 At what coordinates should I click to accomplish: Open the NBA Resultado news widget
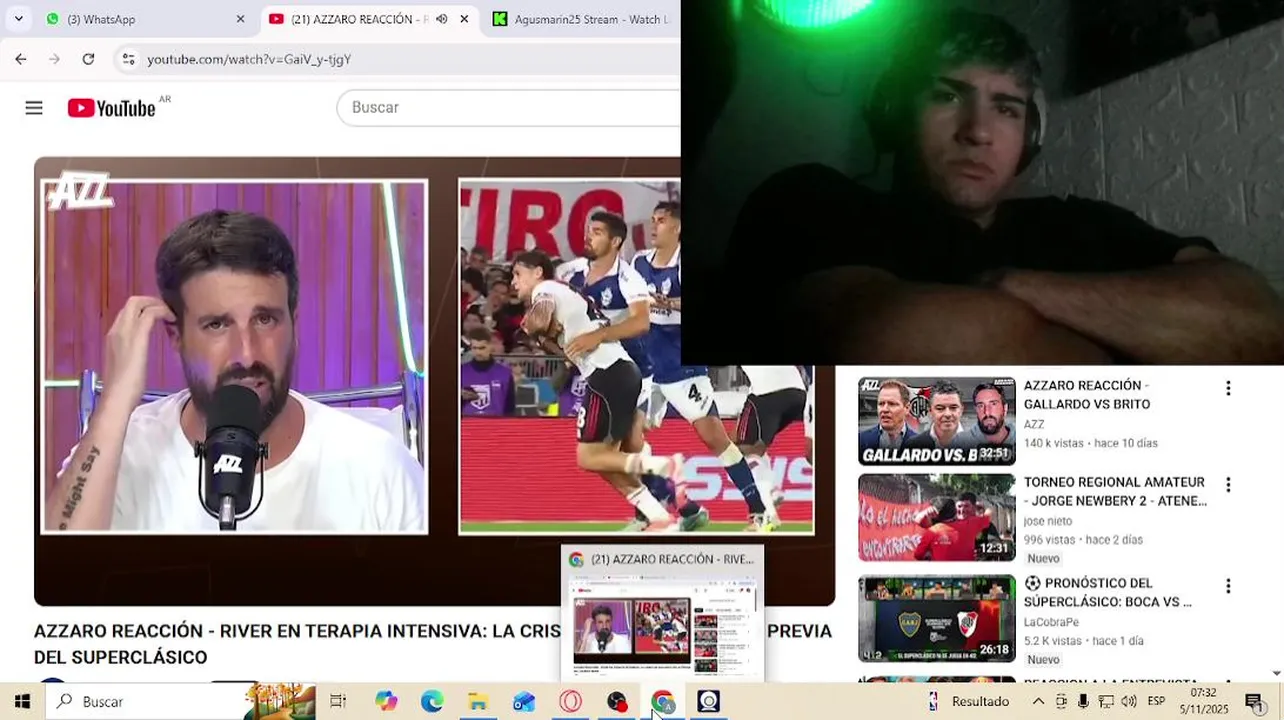[x=968, y=702]
